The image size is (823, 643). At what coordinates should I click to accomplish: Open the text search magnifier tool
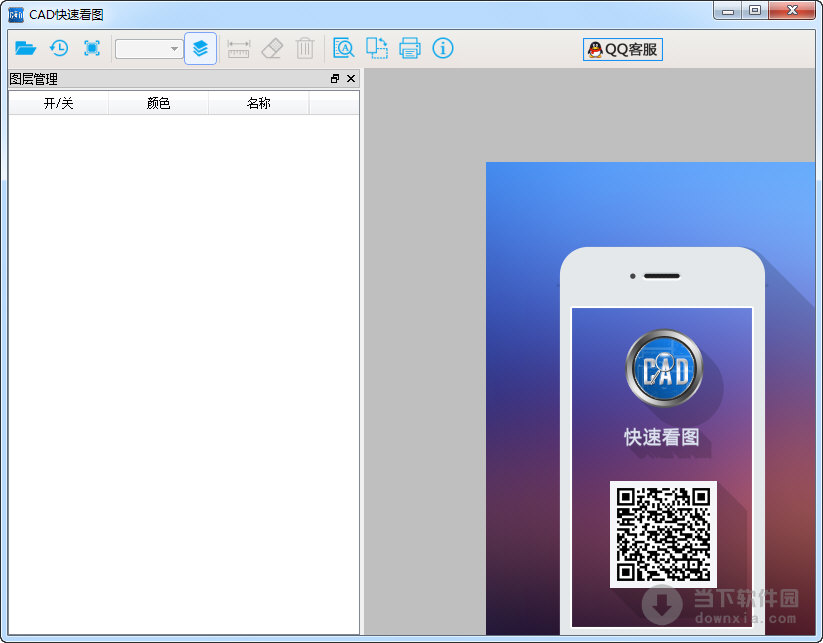[344, 48]
